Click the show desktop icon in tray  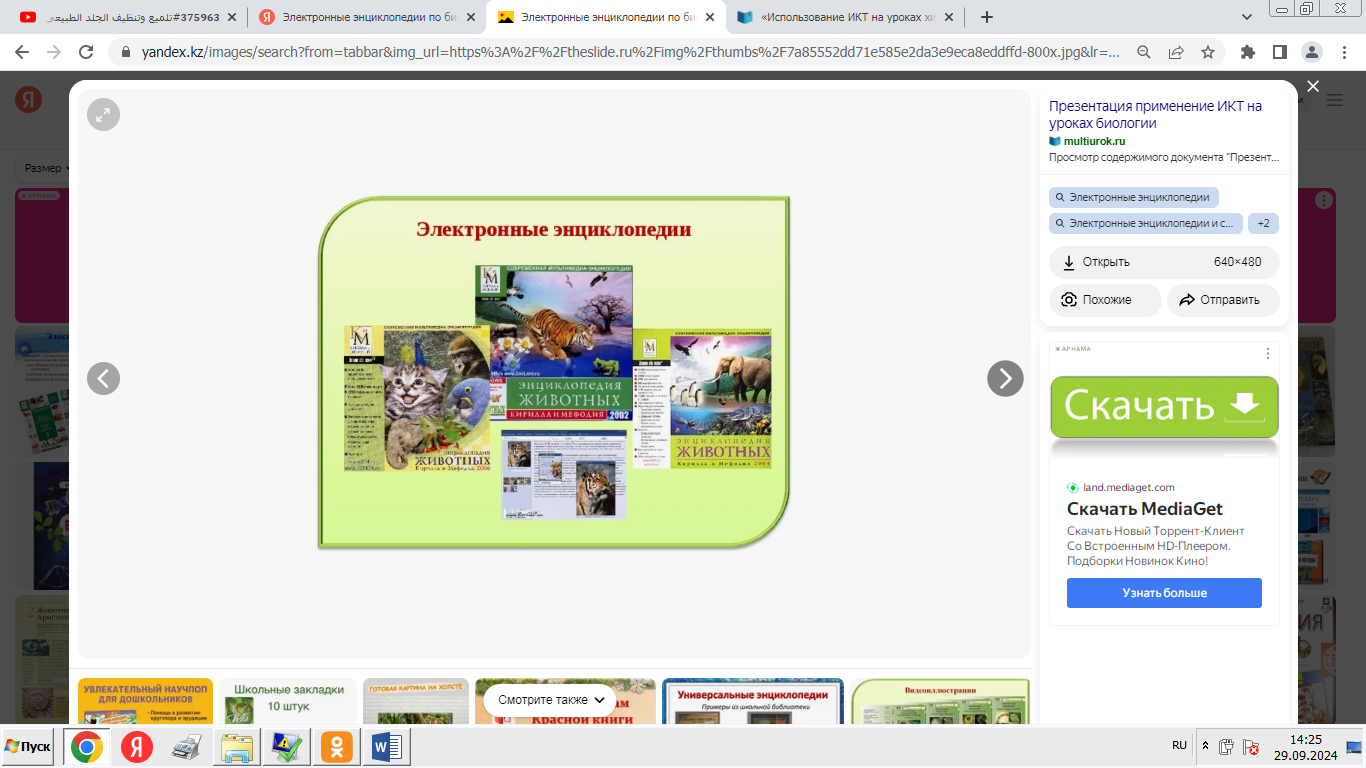[1354, 747]
